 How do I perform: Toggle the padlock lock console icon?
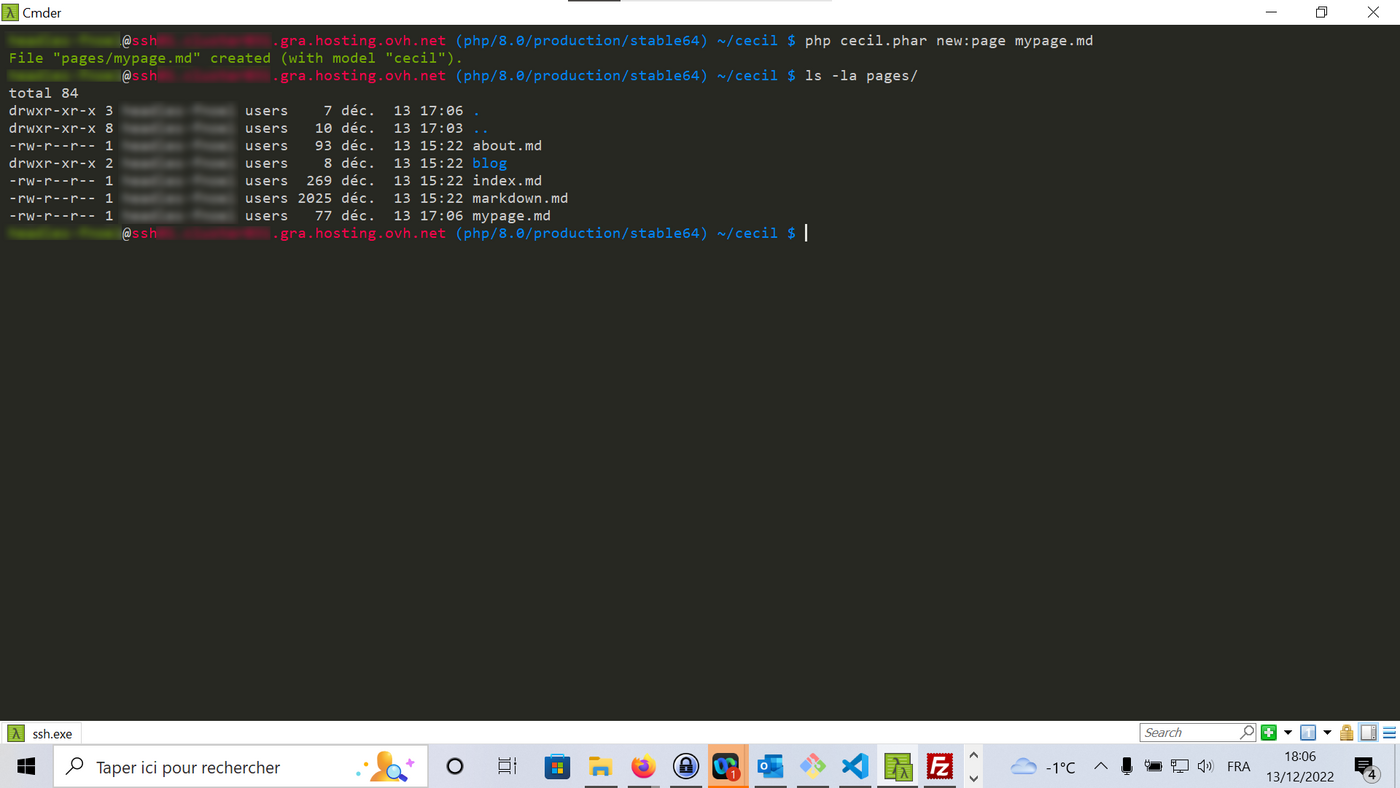pos(1347,733)
